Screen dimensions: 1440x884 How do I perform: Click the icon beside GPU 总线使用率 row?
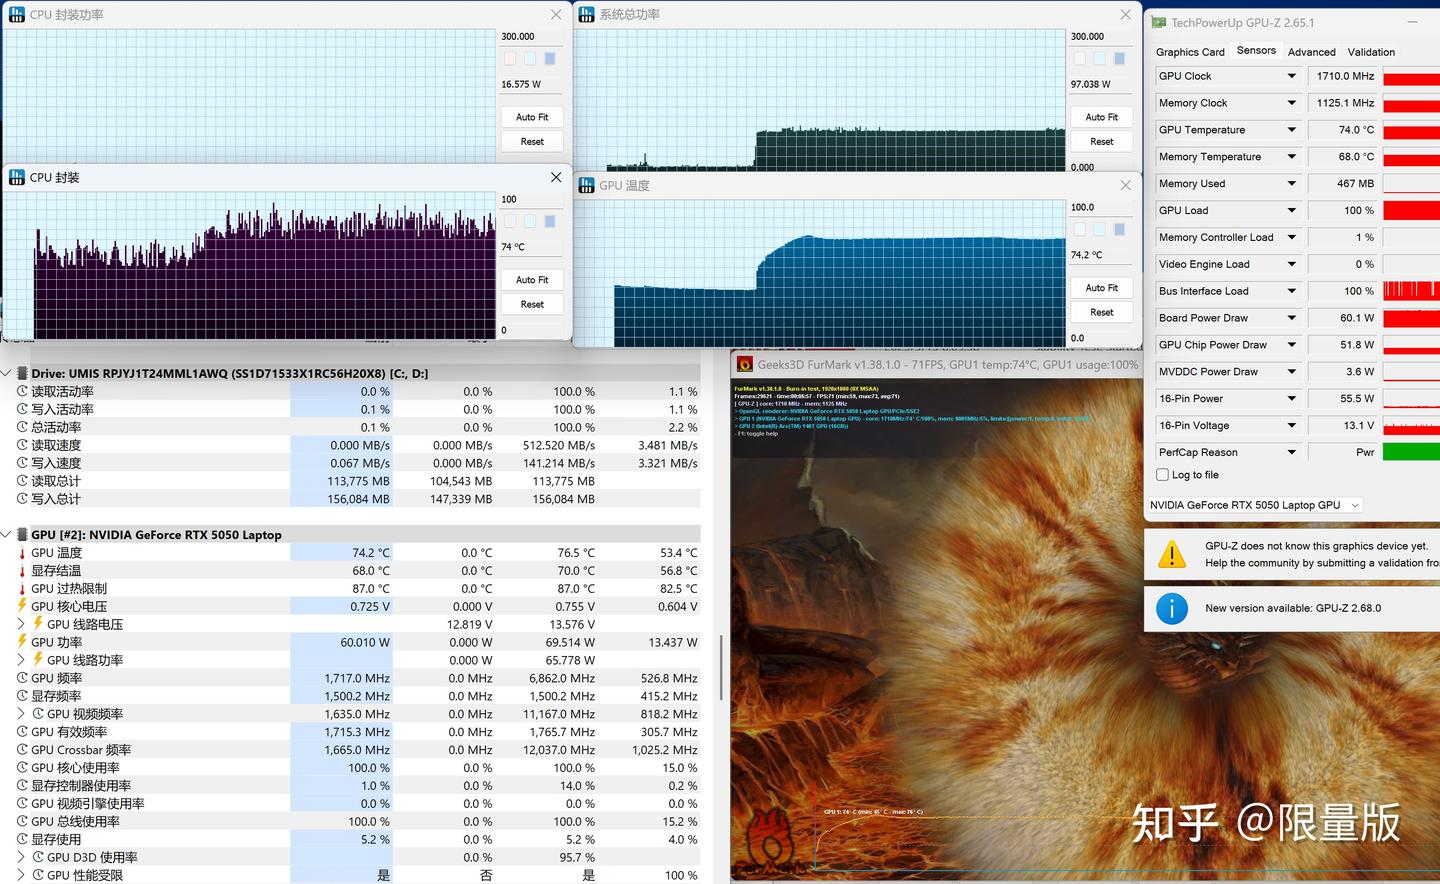coord(22,822)
